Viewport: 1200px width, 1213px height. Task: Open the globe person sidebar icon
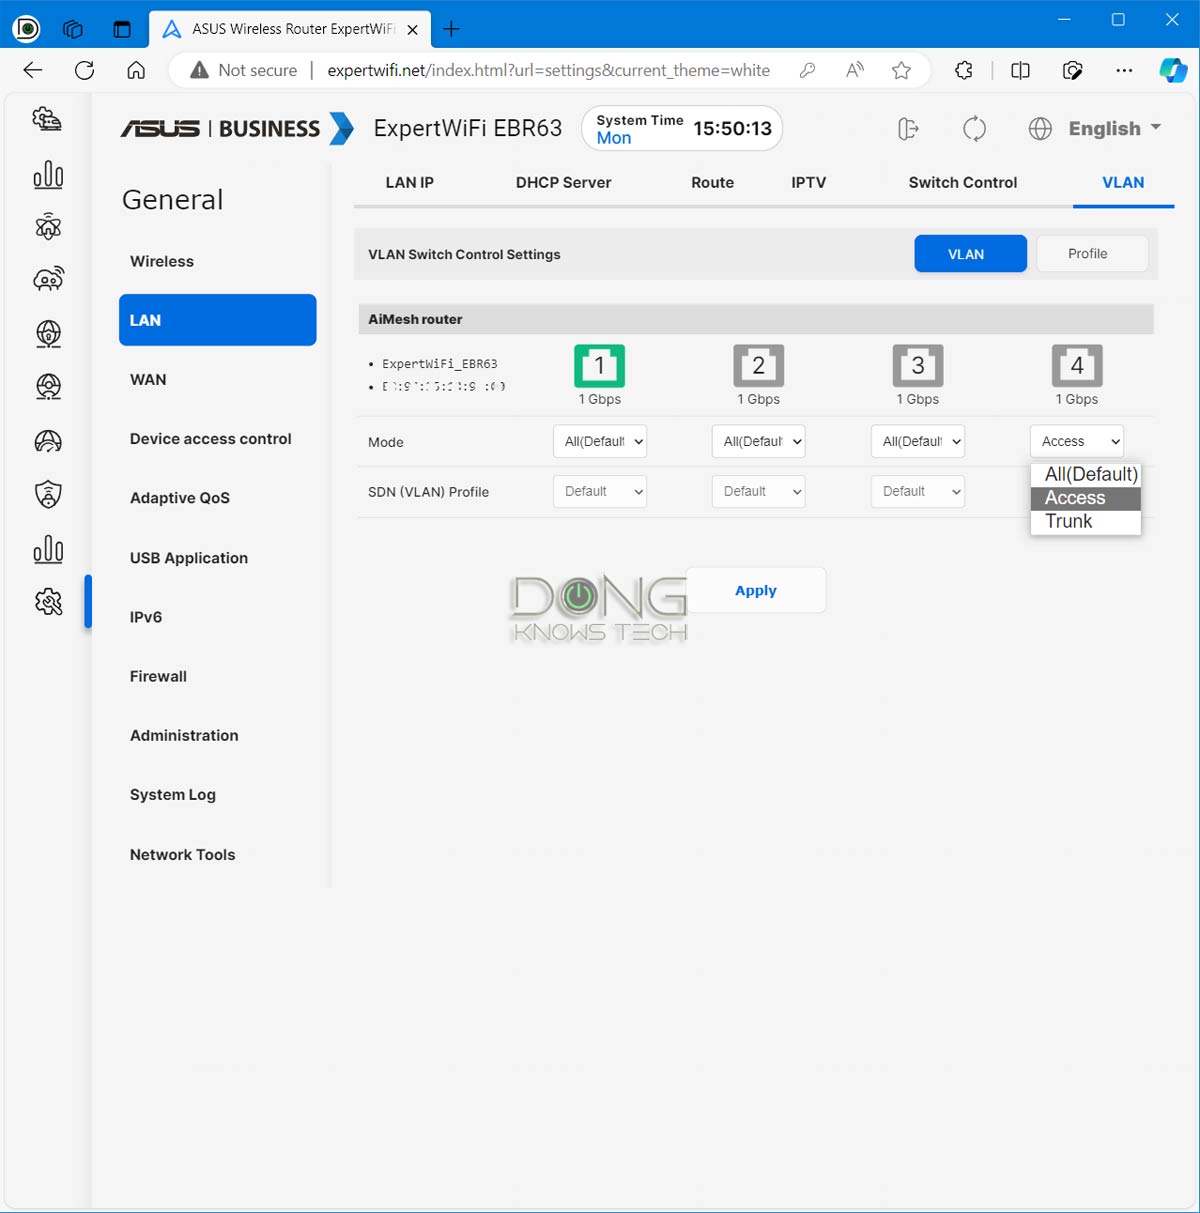(48, 386)
